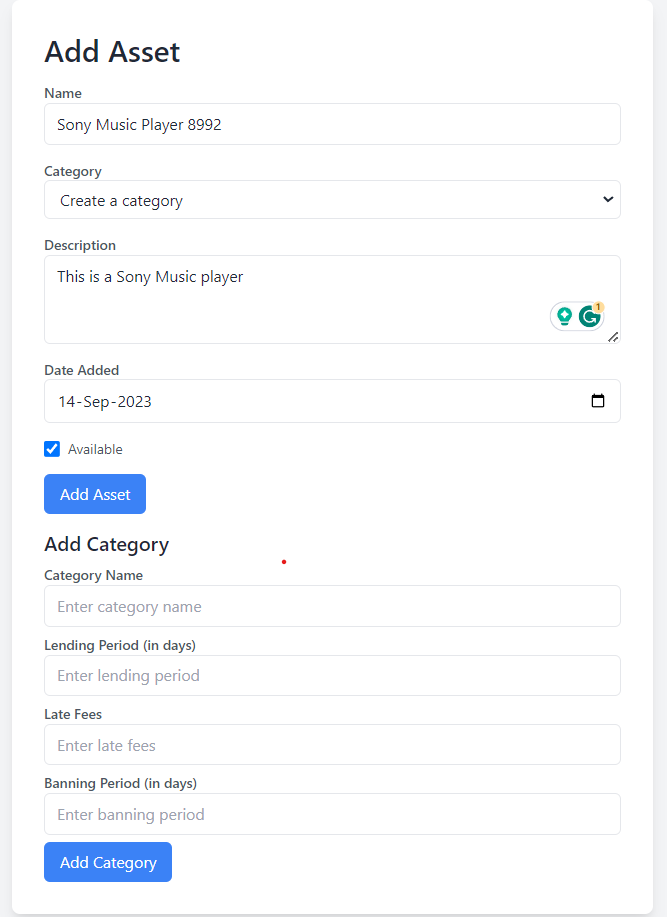Click the Name field label
The width and height of the screenshot is (667, 917).
tap(63, 93)
